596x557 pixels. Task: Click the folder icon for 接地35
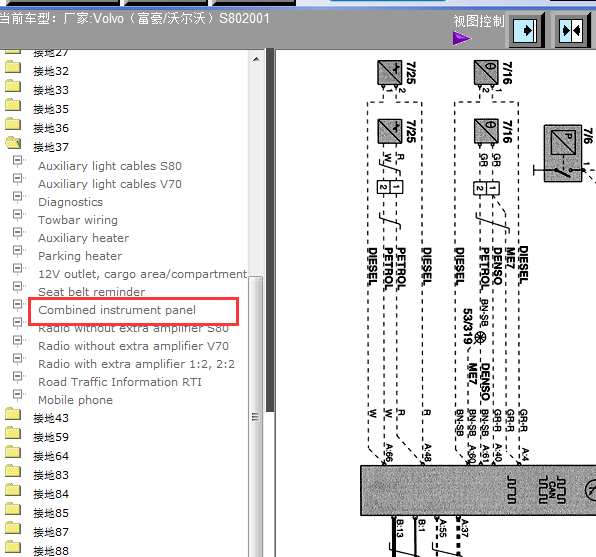[x=13, y=105]
